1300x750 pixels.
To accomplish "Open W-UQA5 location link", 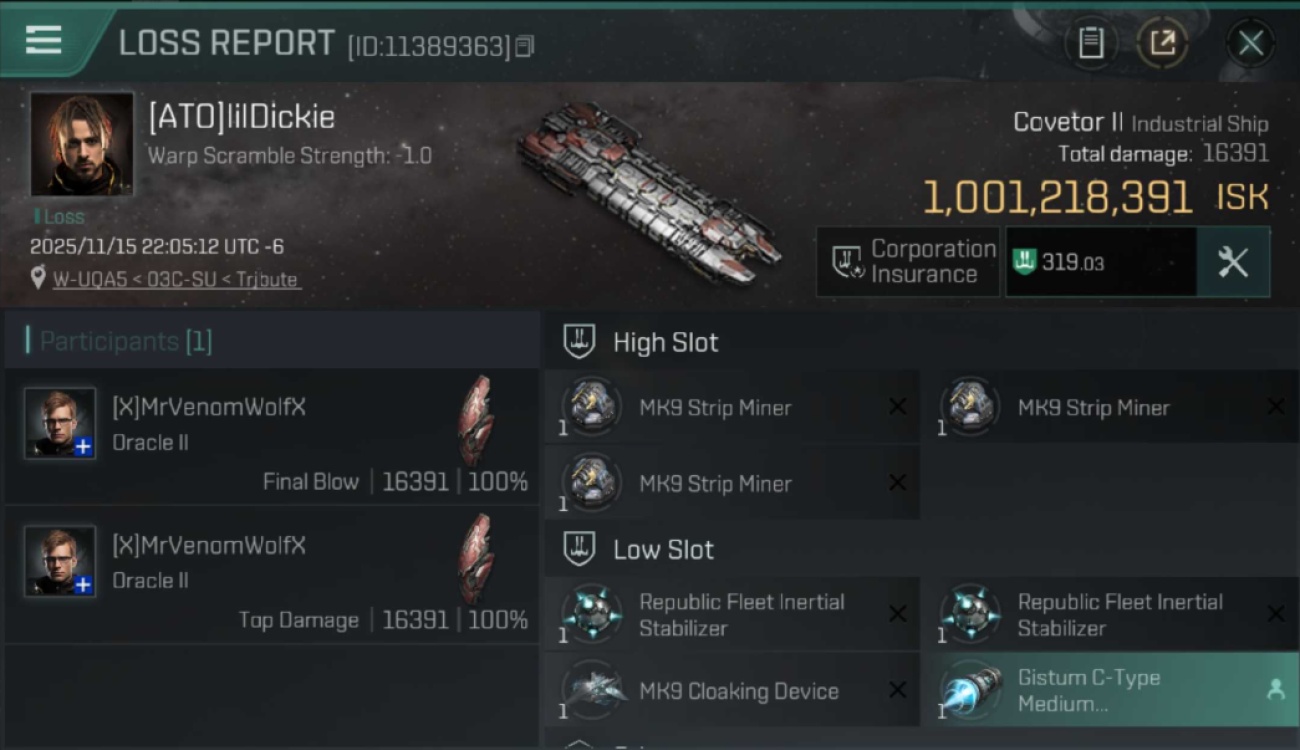I will pos(175,280).
